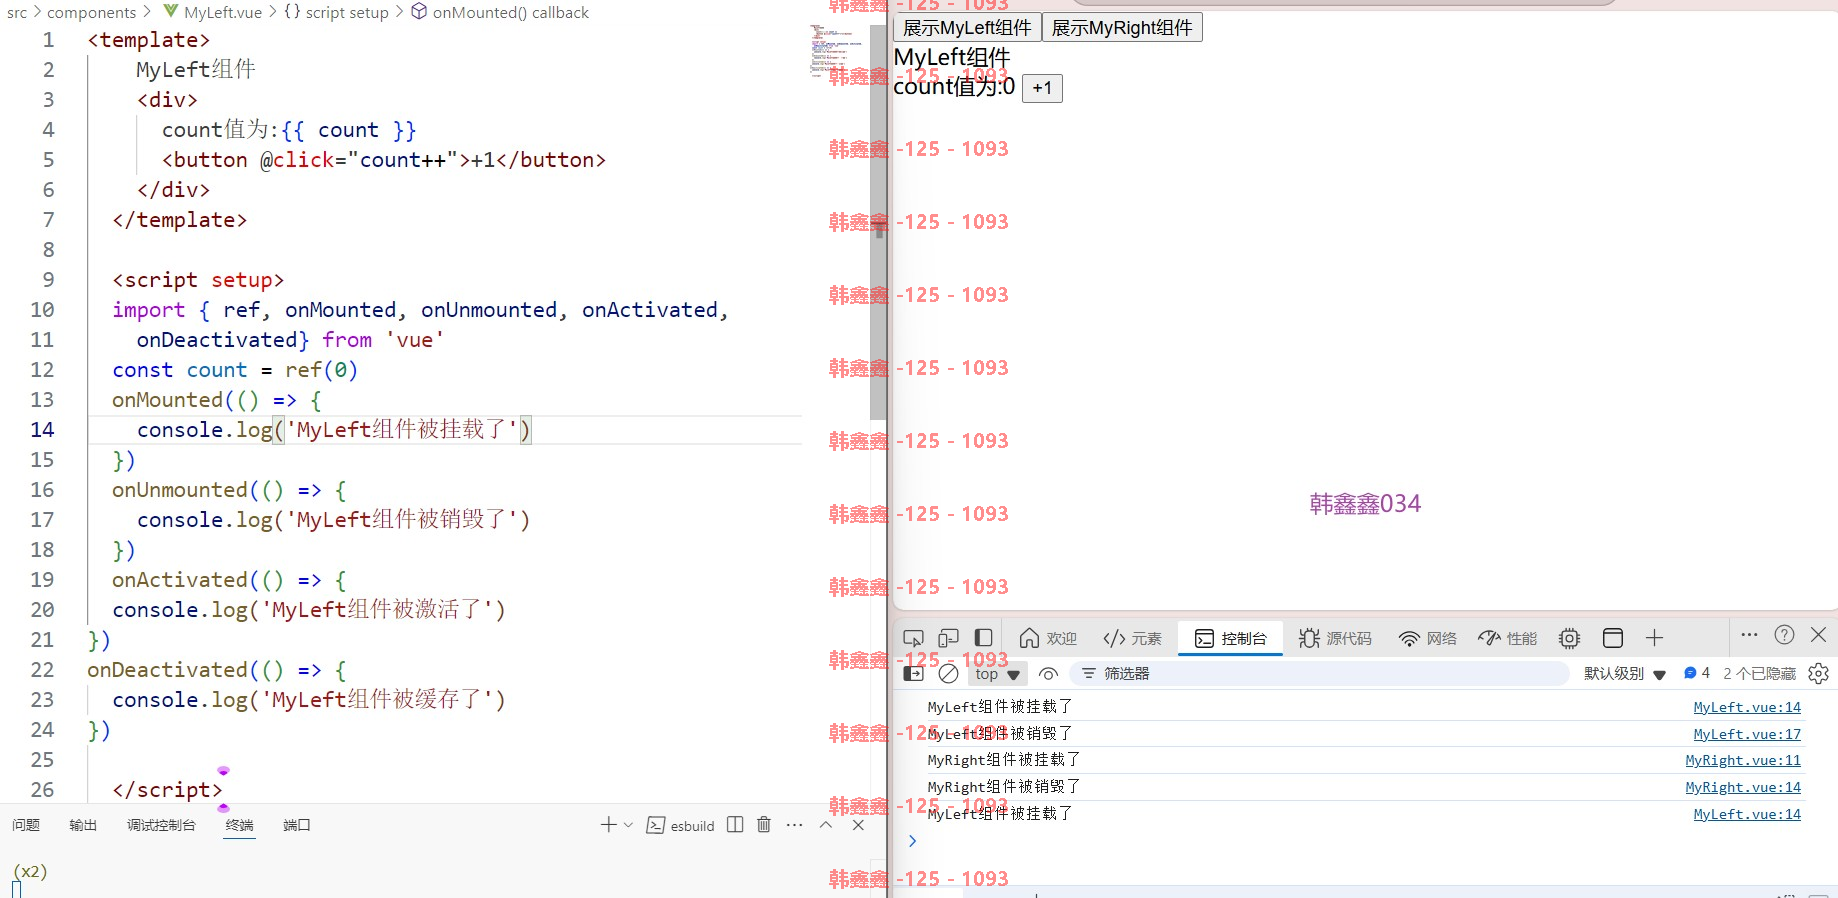Open the terminal panel three-dot more actions menu
The image size is (1838, 898).
[795, 825]
